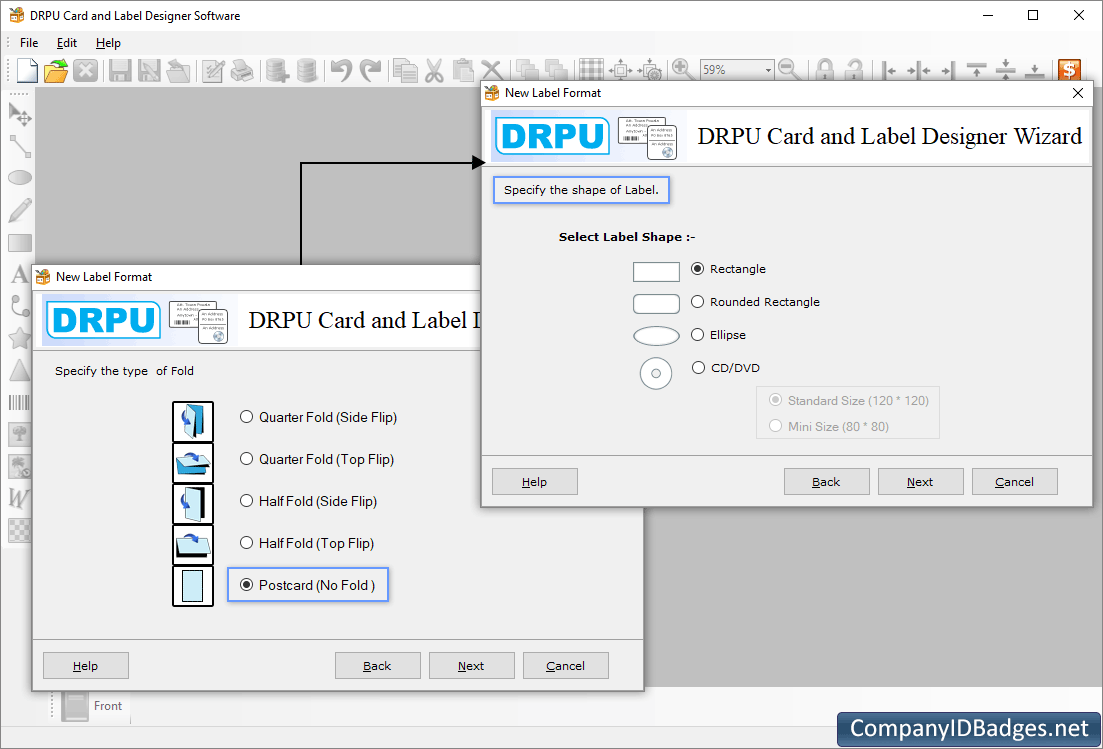Image resolution: width=1103 pixels, height=749 pixels.
Task: Click the orange dollar sign icon
Action: (x=1069, y=70)
